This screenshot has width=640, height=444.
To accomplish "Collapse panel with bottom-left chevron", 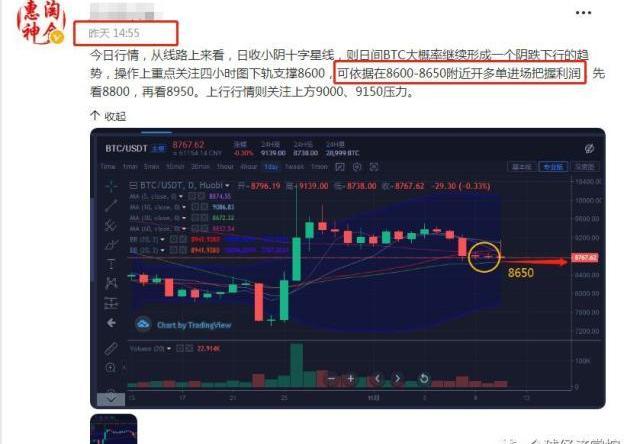I will pyautogui.click(x=111, y=399).
